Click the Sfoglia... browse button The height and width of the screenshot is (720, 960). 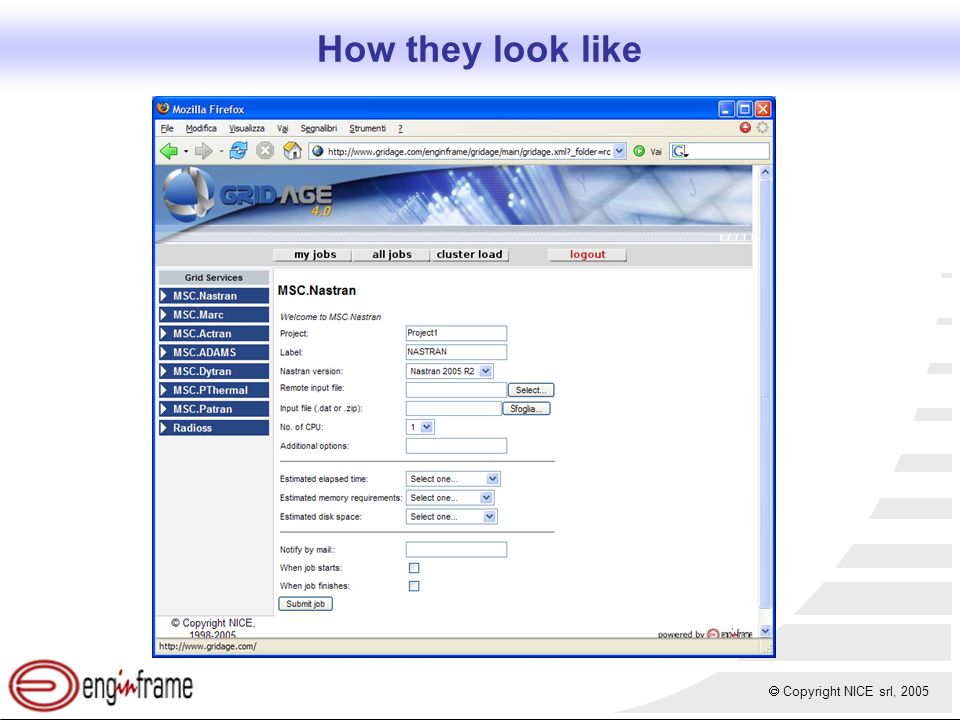[526, 408]
